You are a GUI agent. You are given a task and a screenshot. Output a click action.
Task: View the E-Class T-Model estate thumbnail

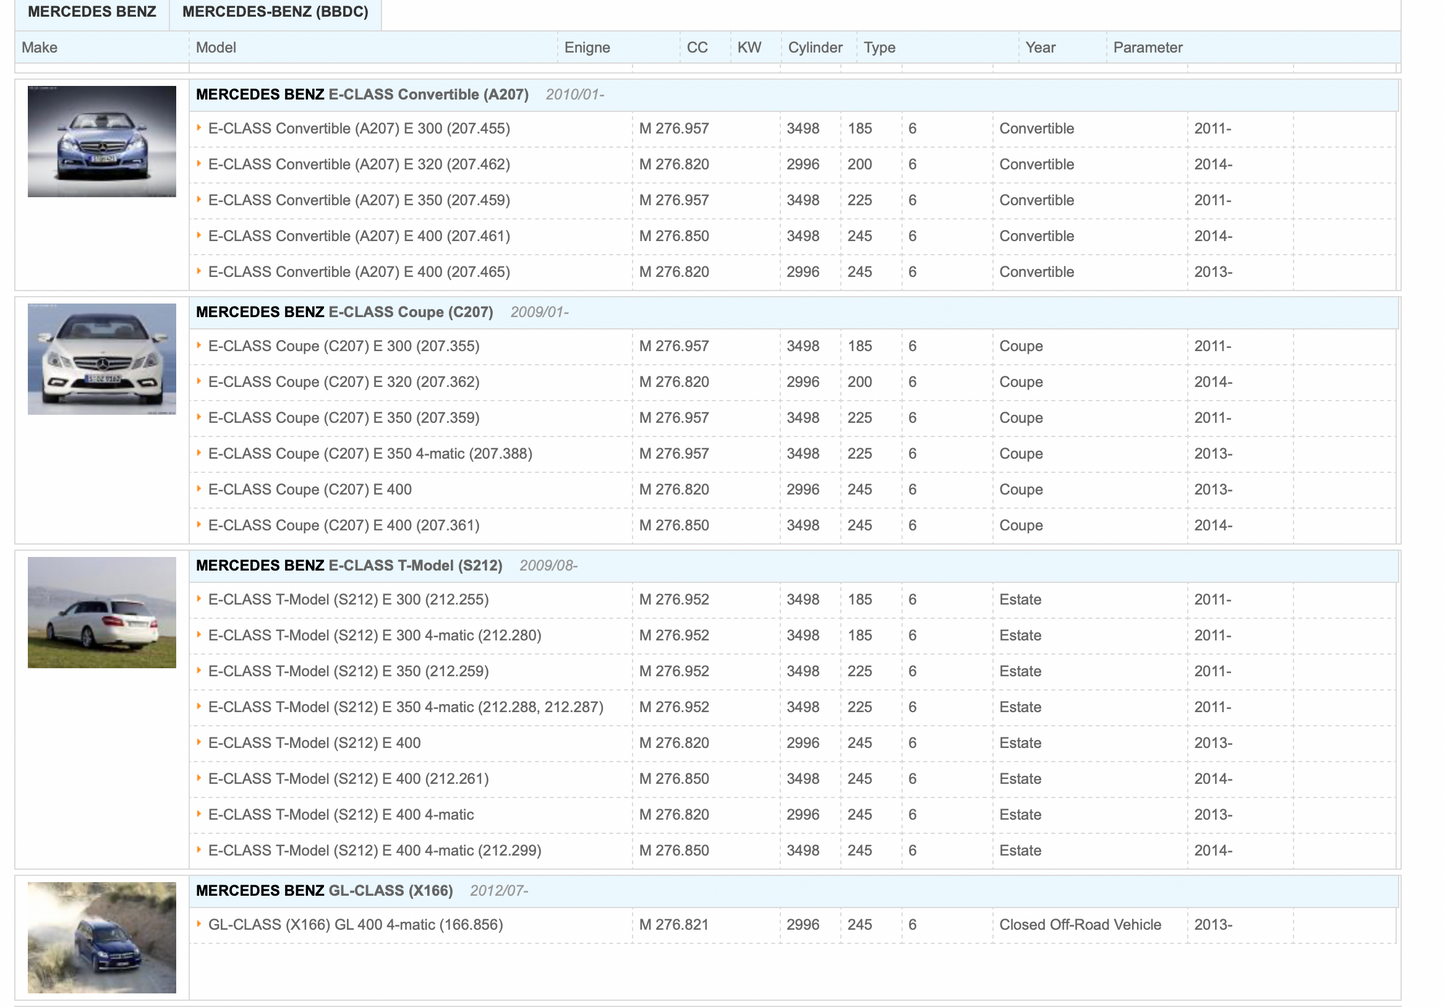point(102,612)
